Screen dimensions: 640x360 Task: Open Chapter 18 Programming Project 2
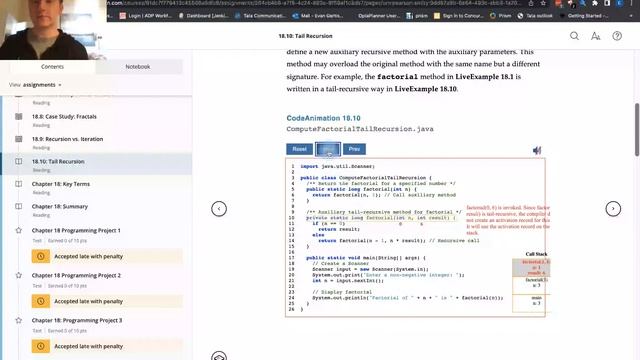pos(76,275)
